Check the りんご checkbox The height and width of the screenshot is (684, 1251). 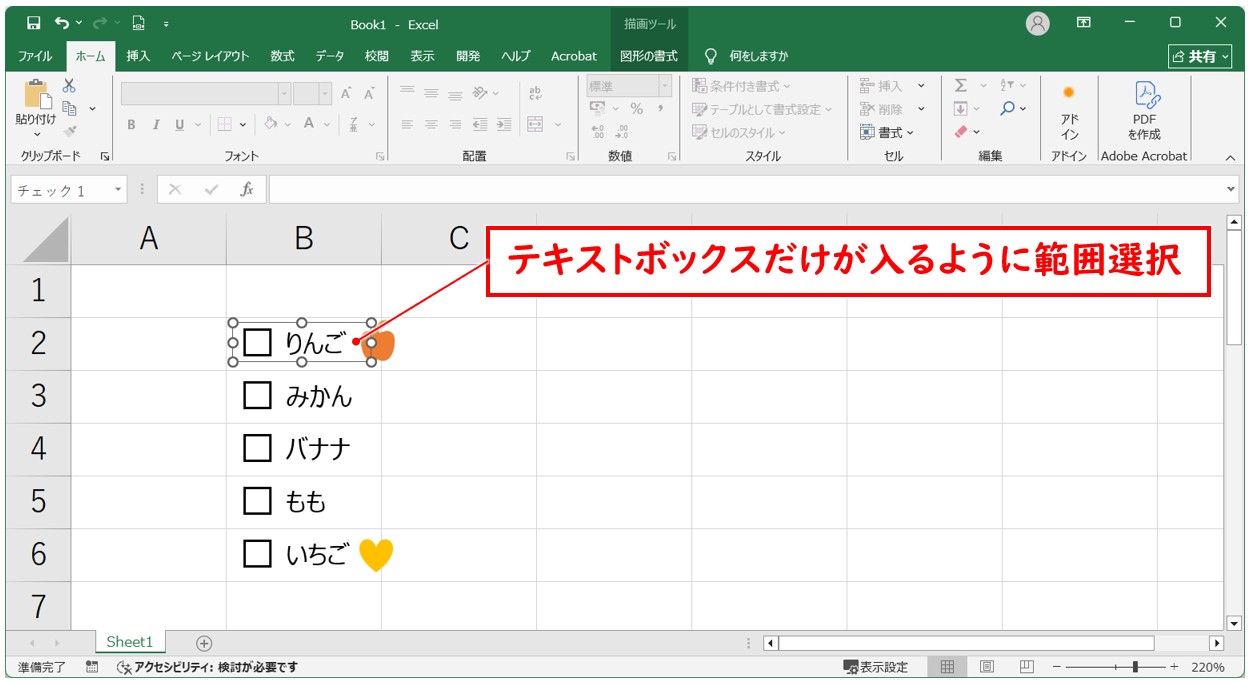click(258, 343)
